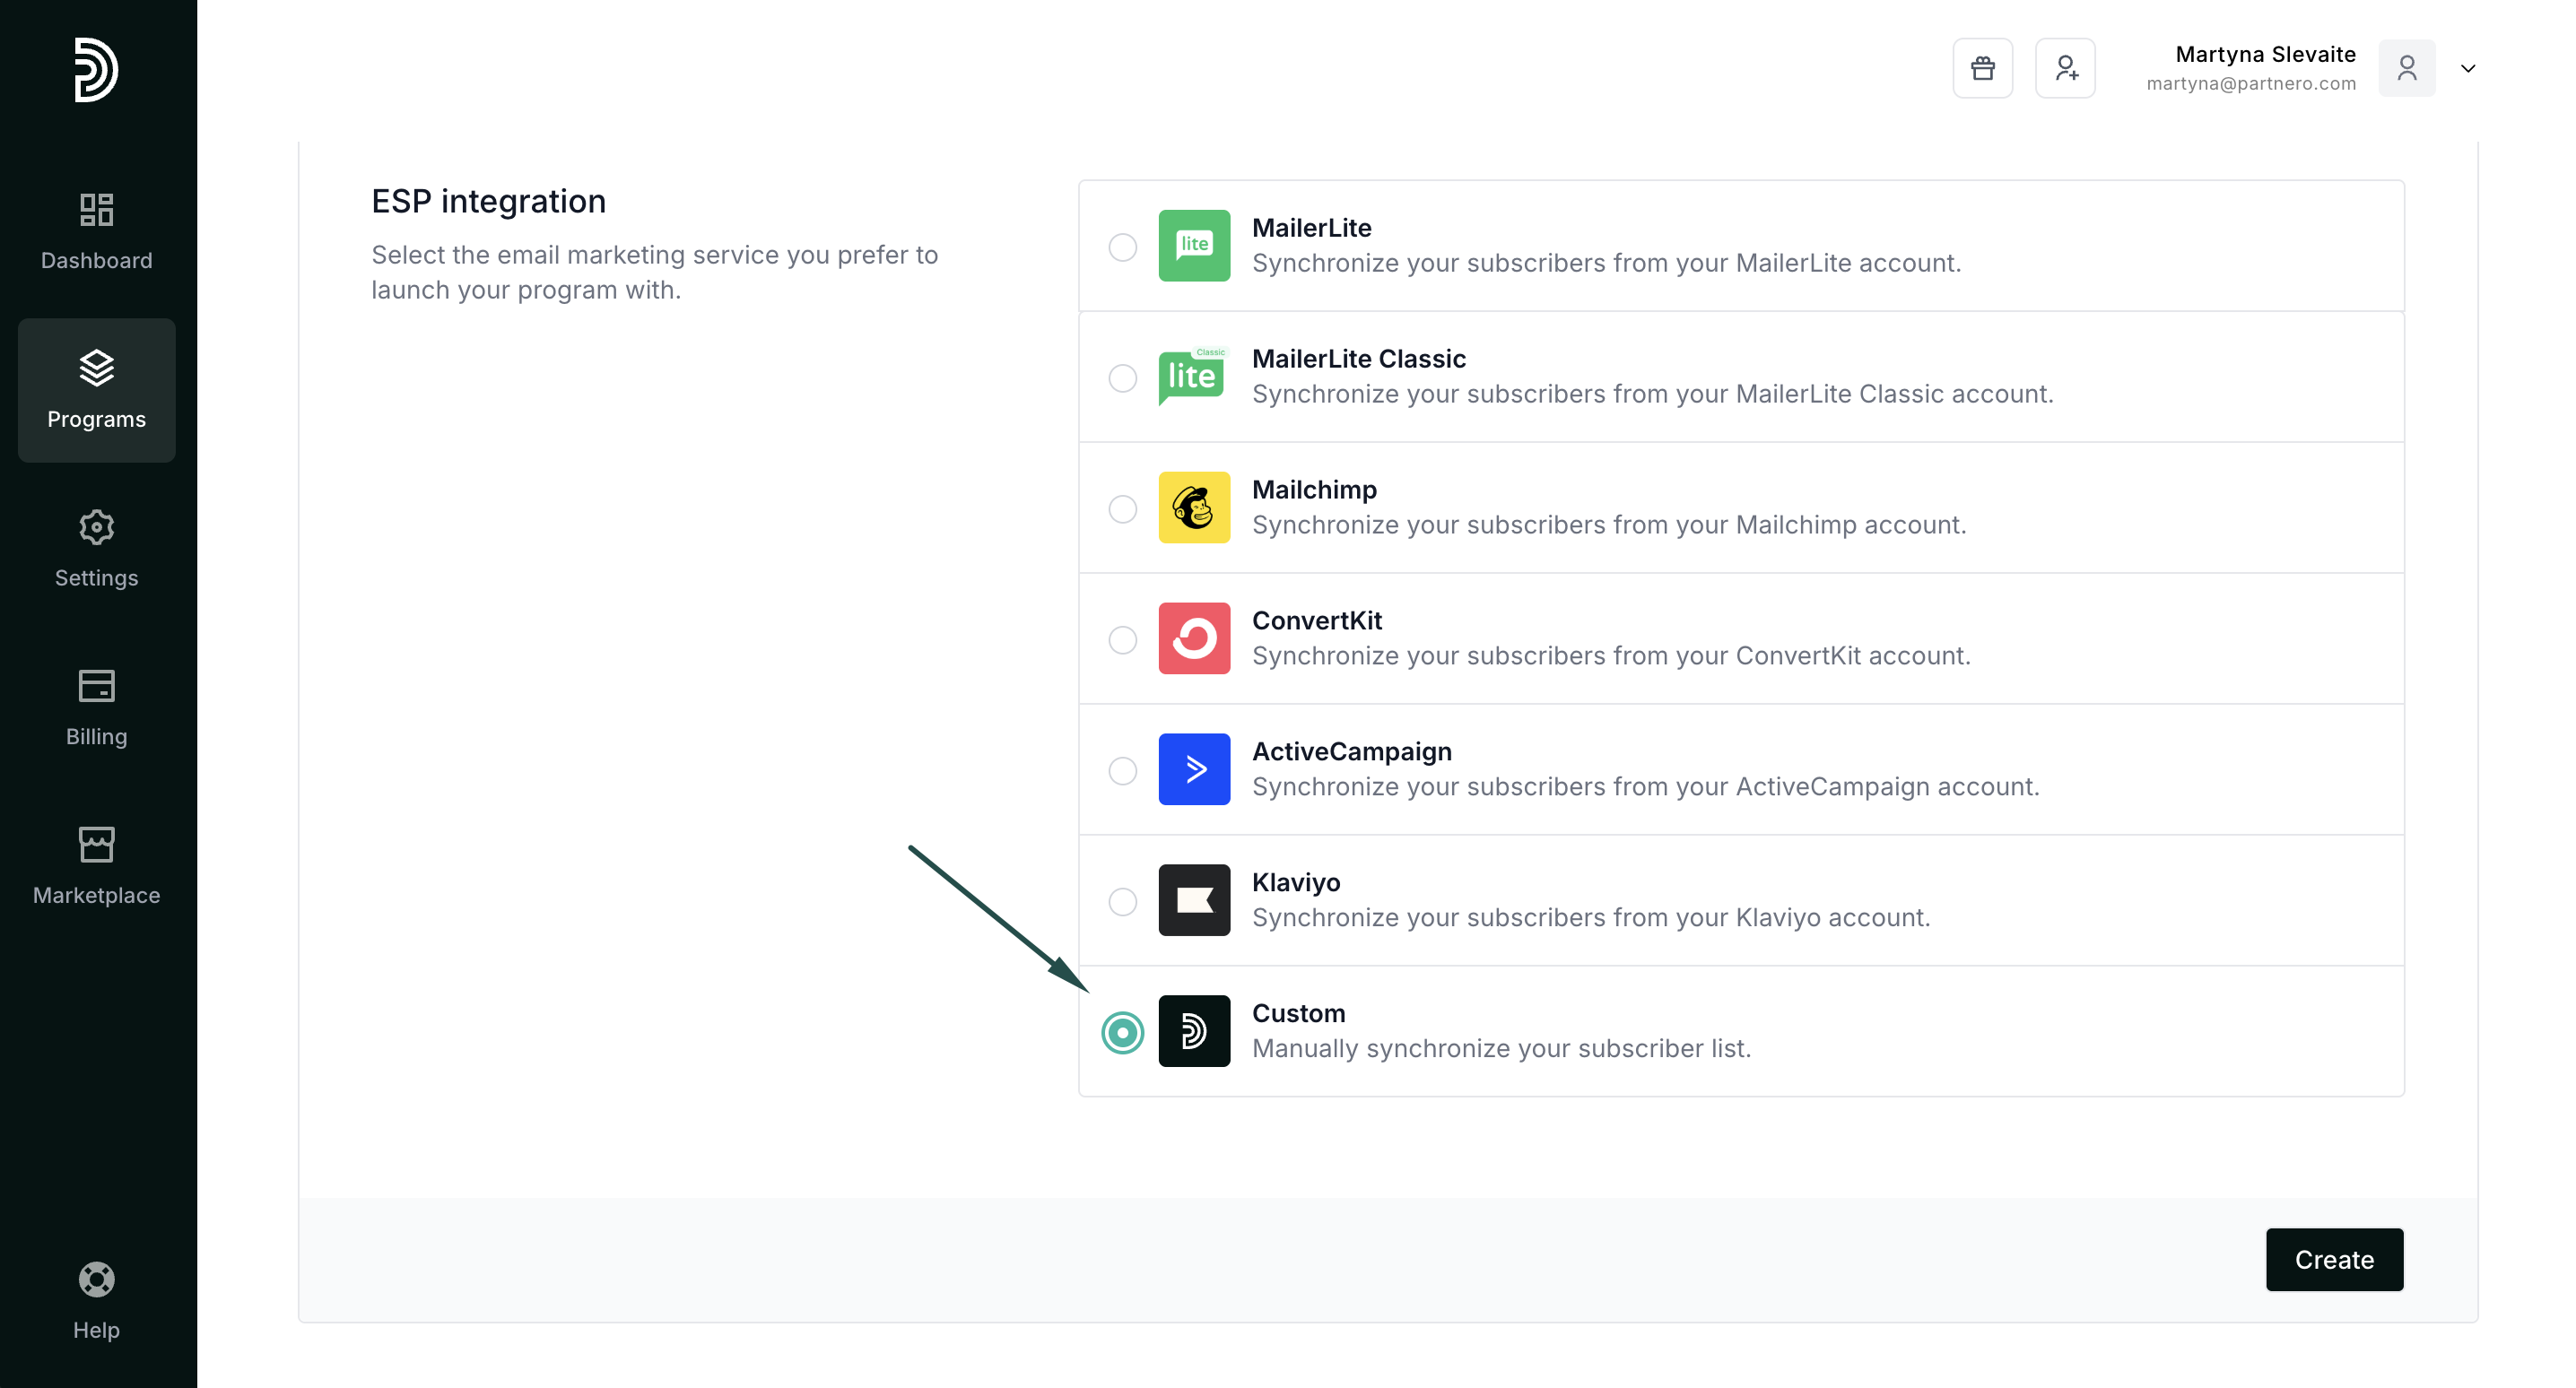Choose the Klaviyo radio button
The width and height of the screenshot is (2576, 1388).
tap(1122, 902)
